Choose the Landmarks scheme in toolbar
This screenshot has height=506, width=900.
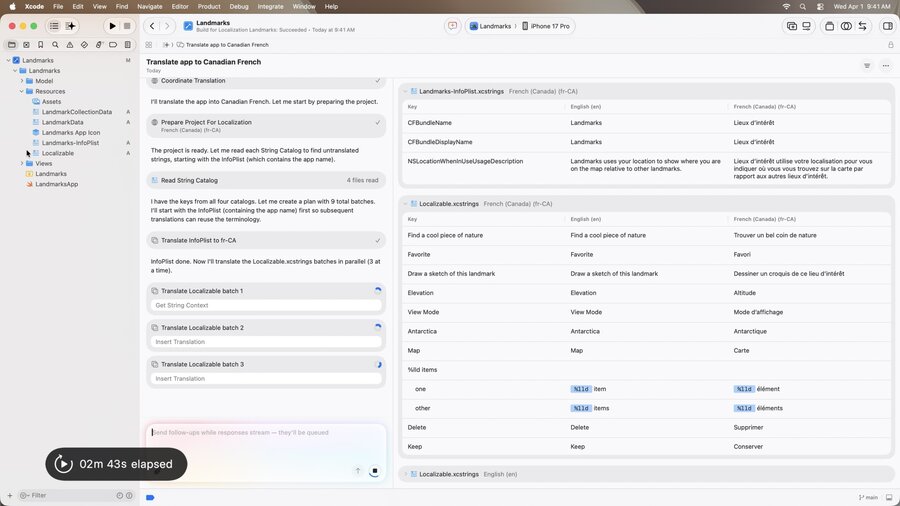click(x=490, y=26)
